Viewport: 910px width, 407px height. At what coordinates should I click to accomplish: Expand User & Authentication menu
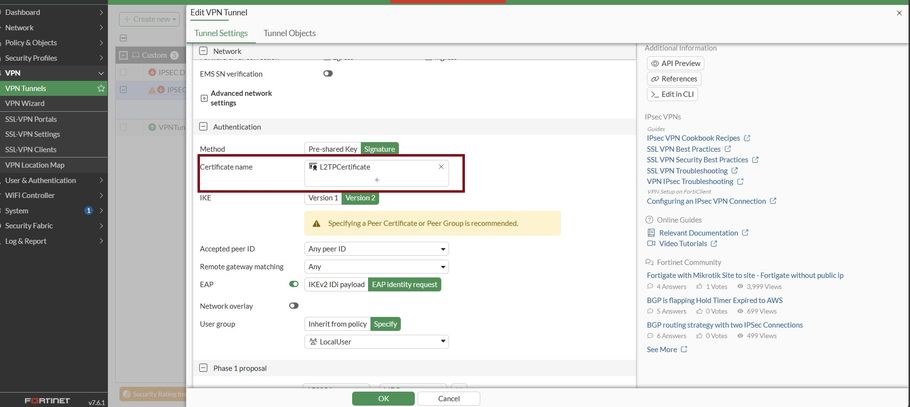53,180
